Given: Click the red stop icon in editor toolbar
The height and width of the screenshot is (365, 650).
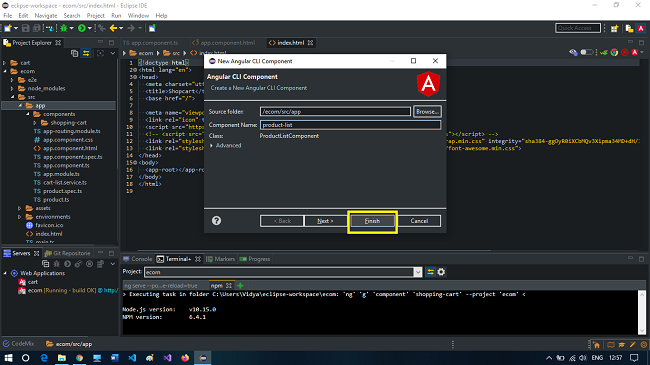Looking at the screenshot, I should tap(625, 52).
